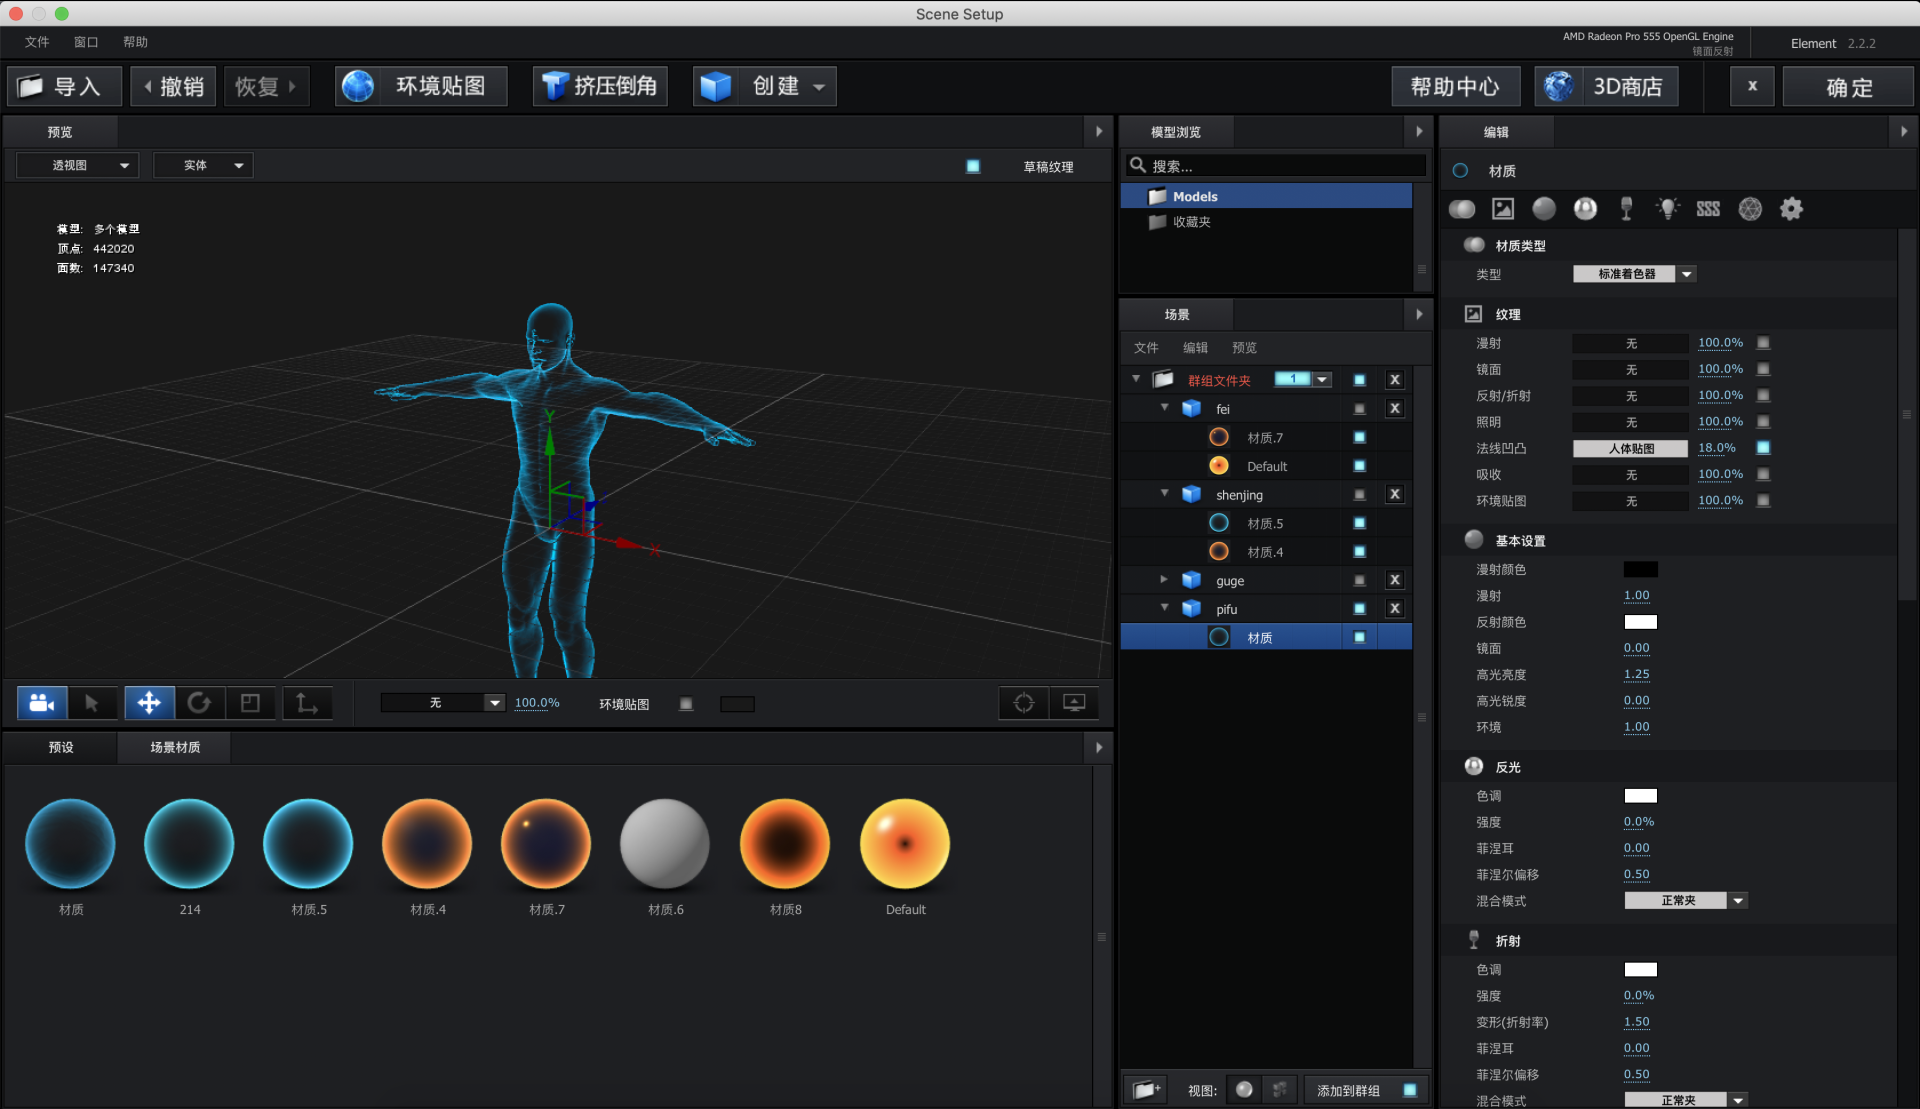Open the 创建 create dropdown arrow
The width and height of the screenshot is (1920, 1109).
click(819, 87)
